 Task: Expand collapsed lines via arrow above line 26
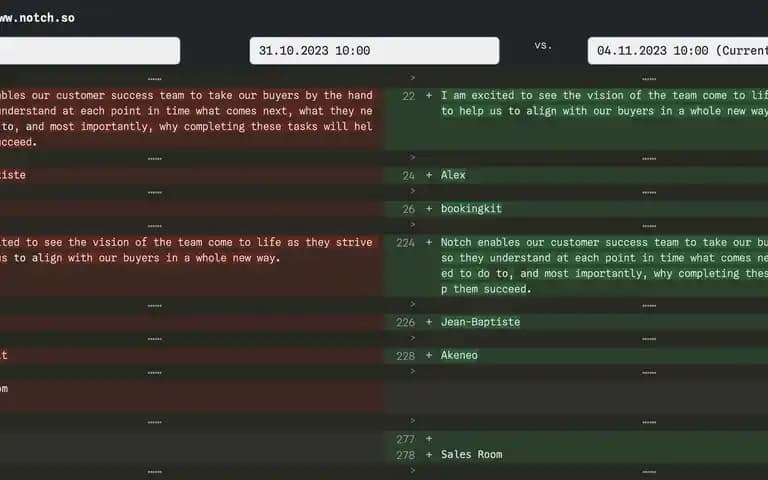coord(412,191)
